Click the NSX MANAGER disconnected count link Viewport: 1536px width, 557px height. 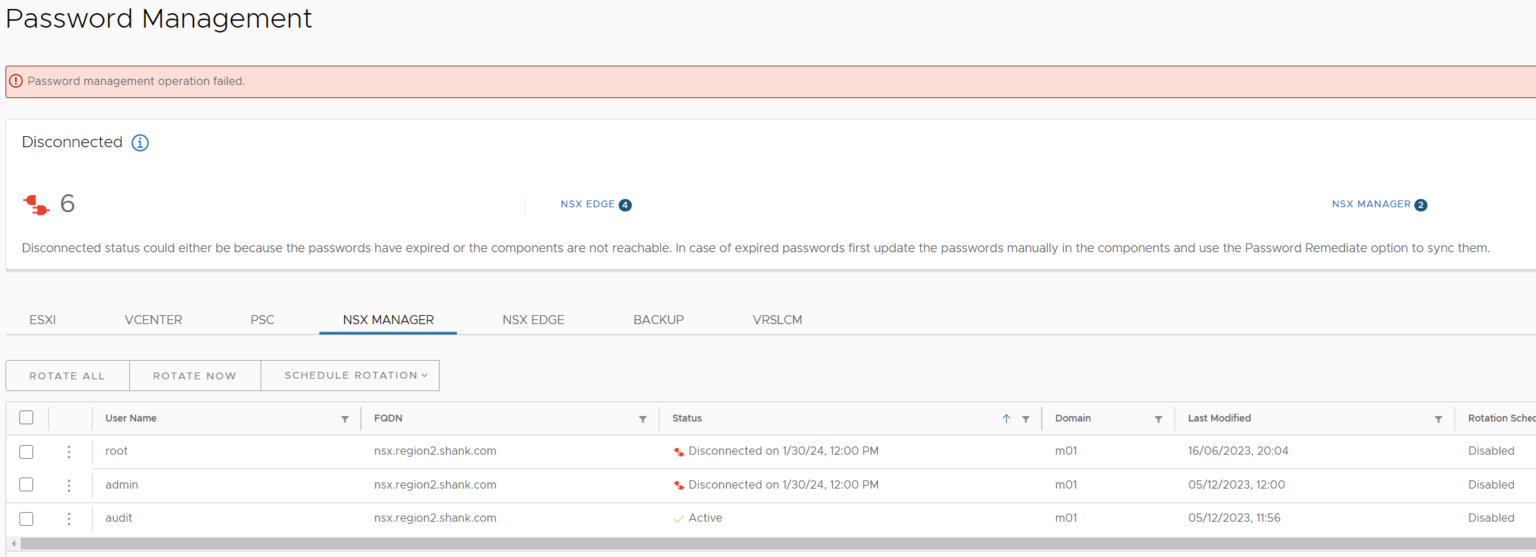(1378, 204)
